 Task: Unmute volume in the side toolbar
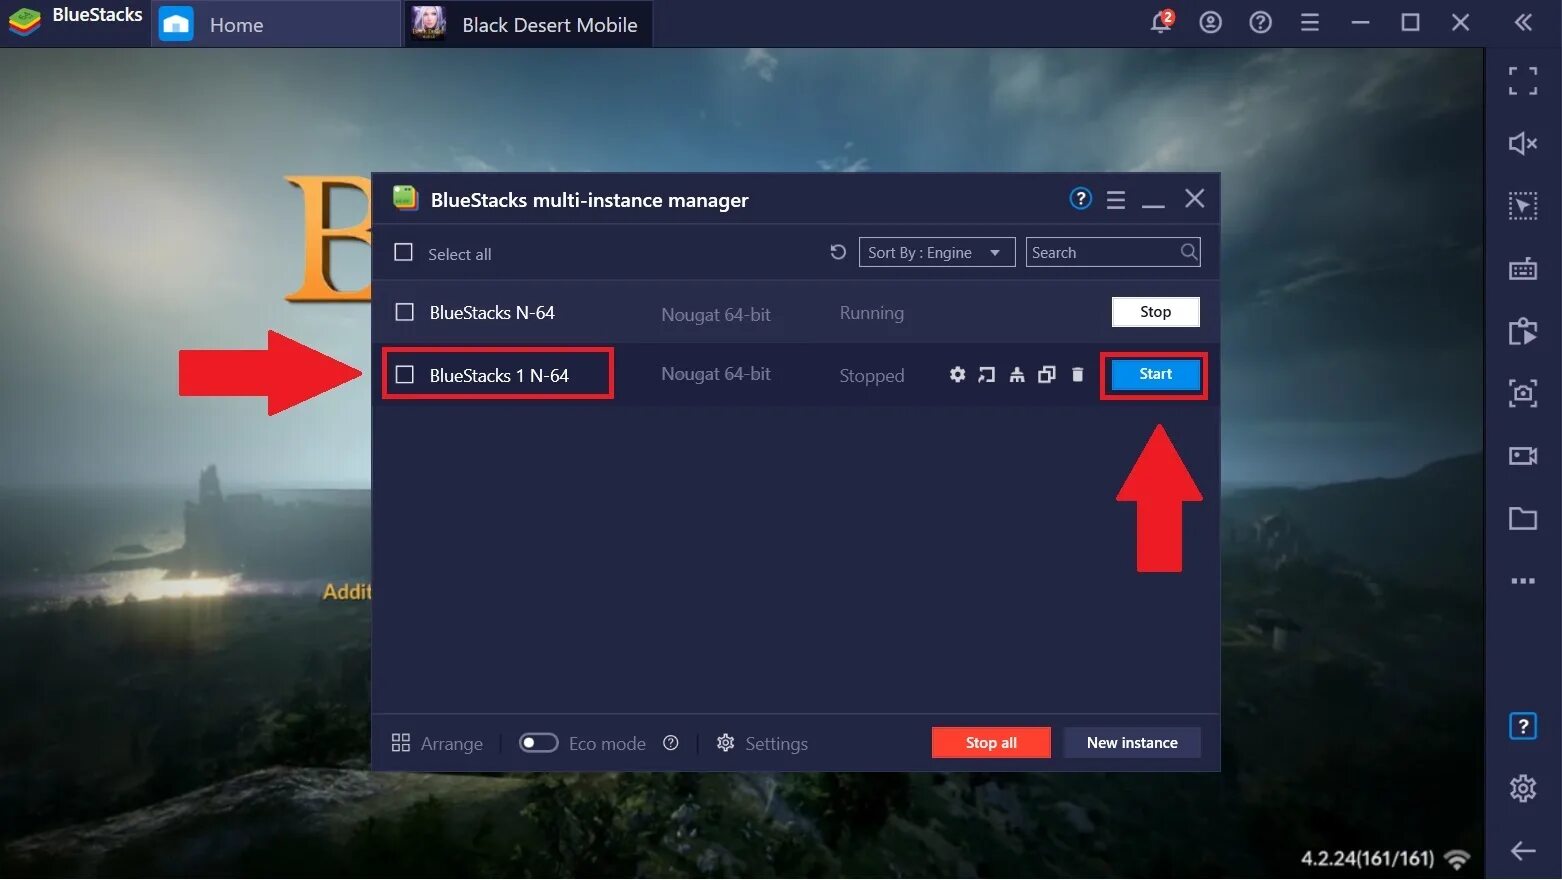[x=1523, y=144]
